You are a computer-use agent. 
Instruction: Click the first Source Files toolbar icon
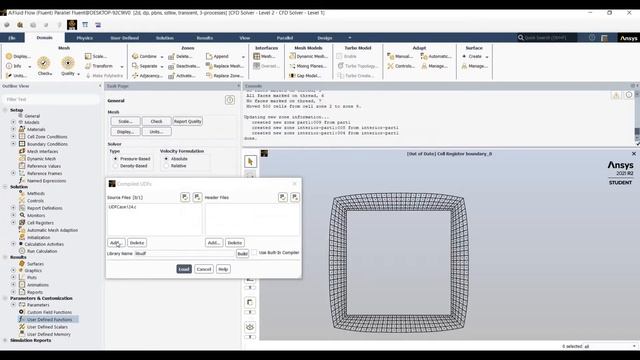tap(185, 197)
